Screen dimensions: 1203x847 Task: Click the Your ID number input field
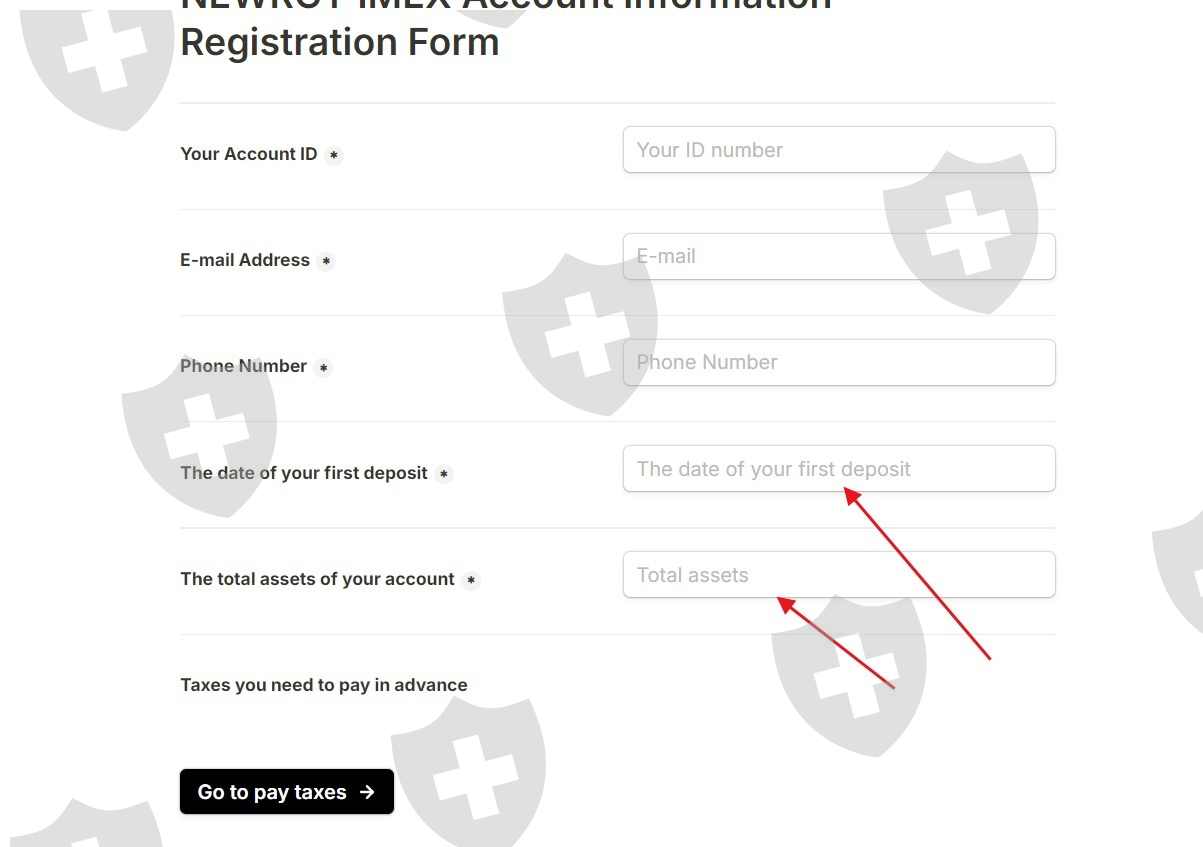click(x=838, y=150)
